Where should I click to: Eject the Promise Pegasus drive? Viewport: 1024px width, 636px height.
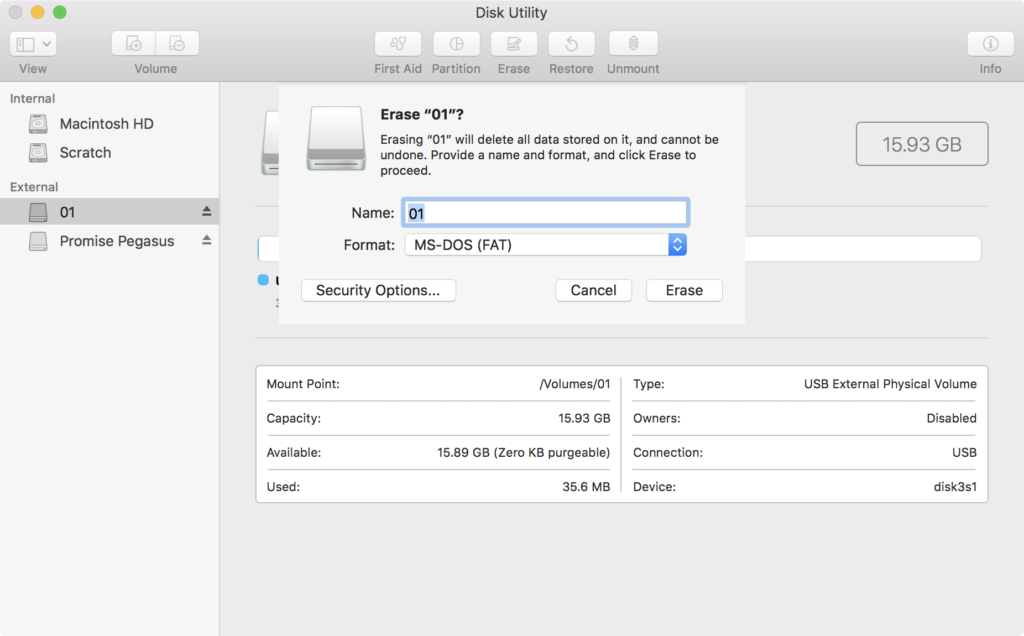click(206, 240)
